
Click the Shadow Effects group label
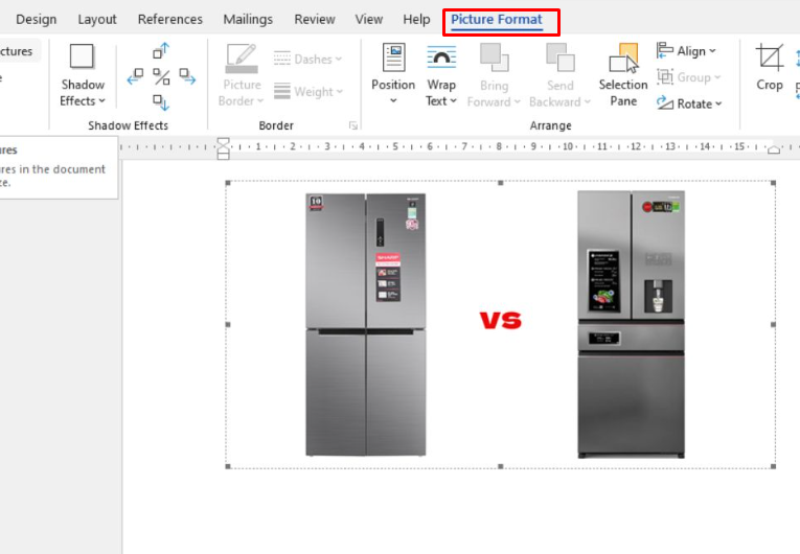(x=128, y=125)
